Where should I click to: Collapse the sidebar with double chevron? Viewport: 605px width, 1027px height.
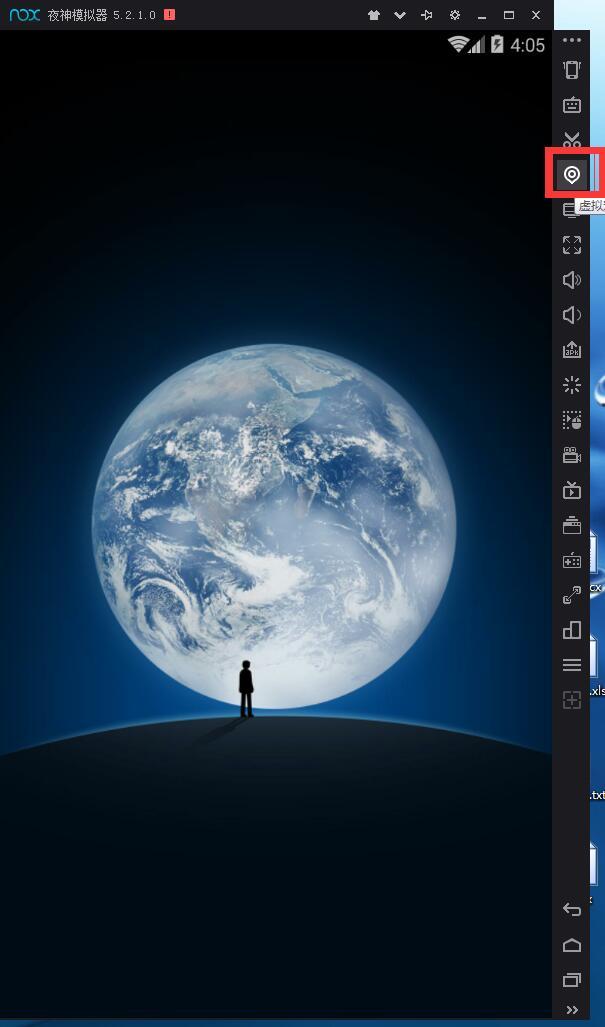[x=572, y=1010]
